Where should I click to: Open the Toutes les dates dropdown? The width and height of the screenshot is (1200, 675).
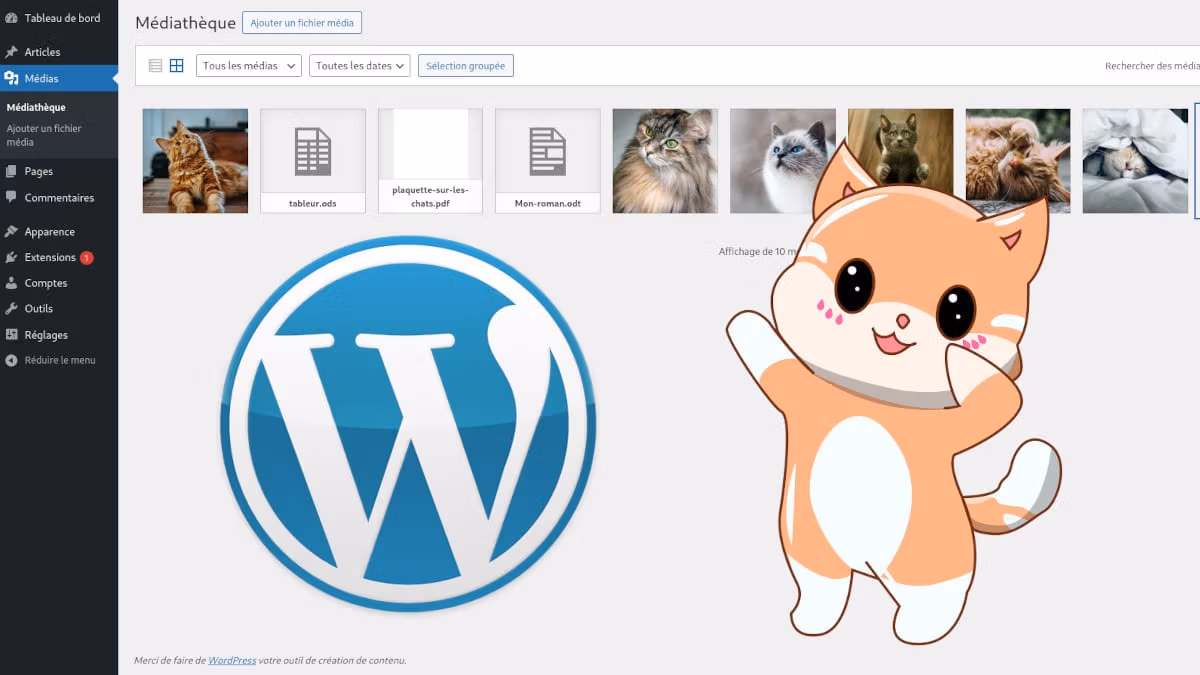[x=360, y=66]
